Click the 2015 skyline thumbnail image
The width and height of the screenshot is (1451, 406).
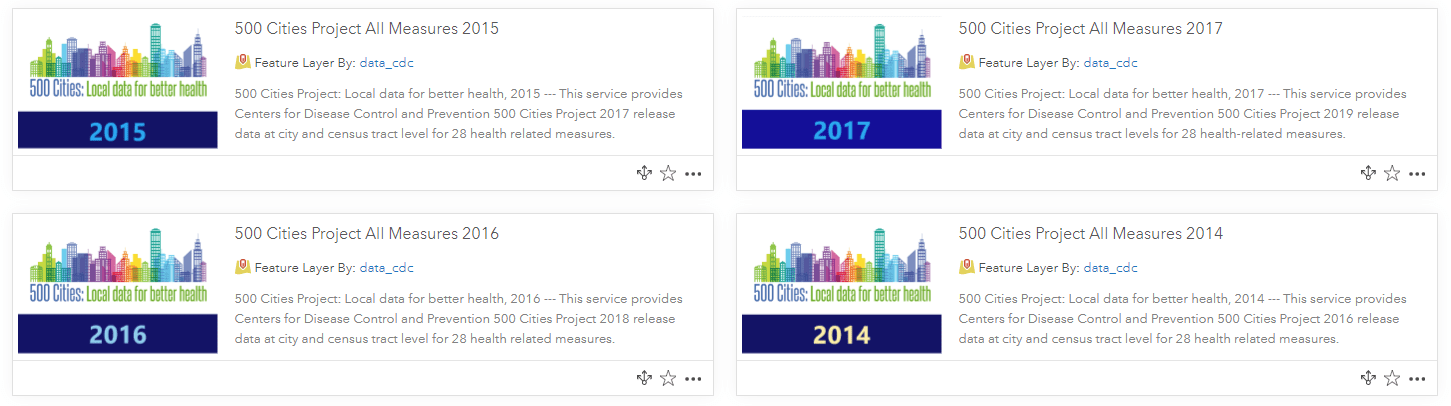(x=118, y=85)
